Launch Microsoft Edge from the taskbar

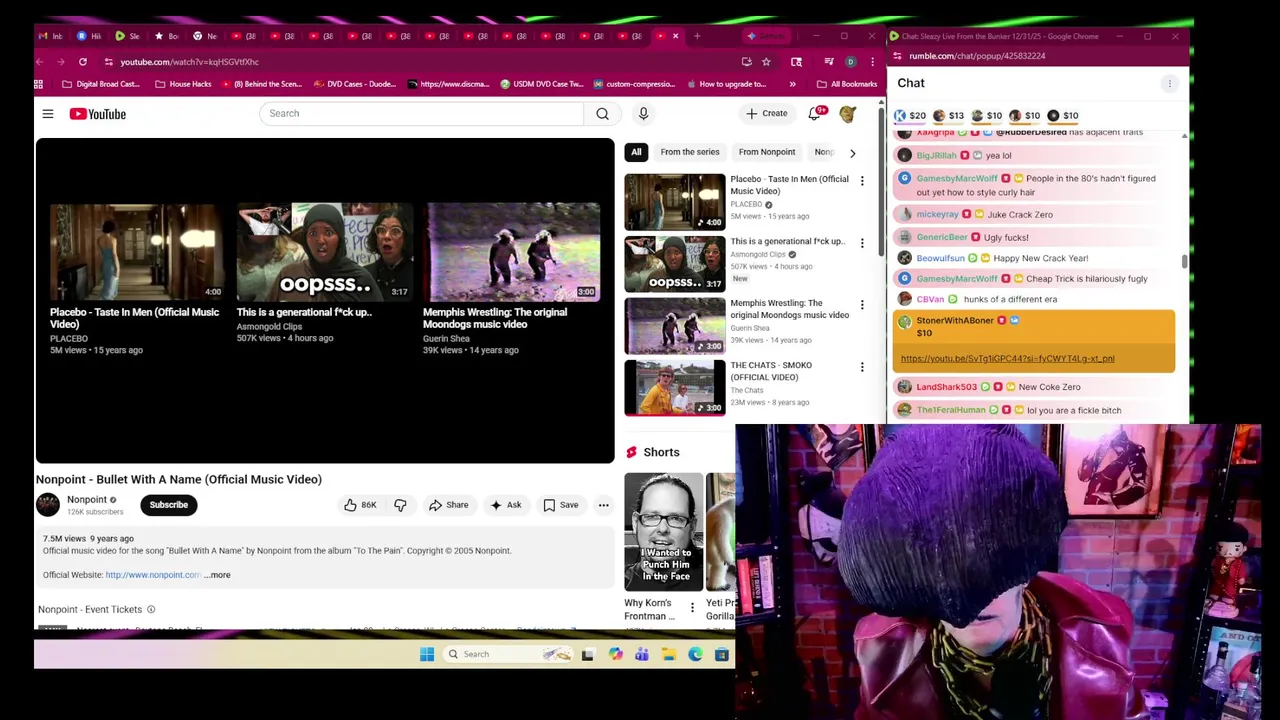695,654
